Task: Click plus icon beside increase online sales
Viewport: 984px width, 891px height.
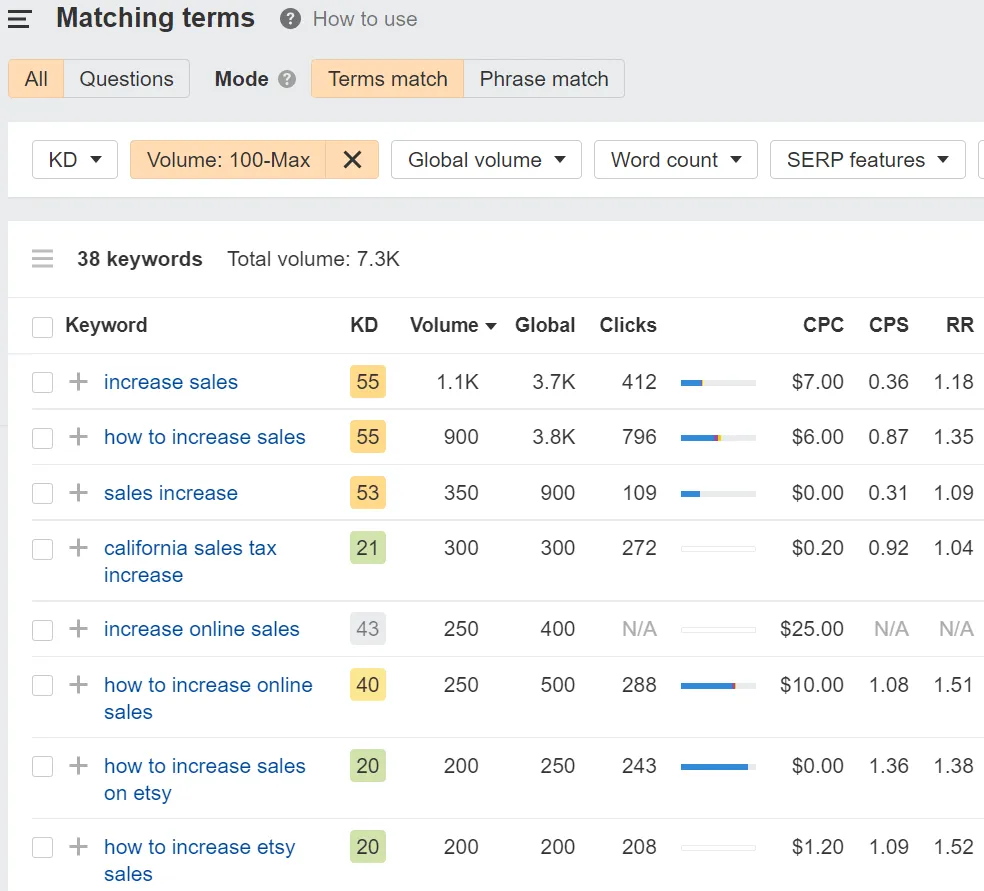Action: coord(78,629)
